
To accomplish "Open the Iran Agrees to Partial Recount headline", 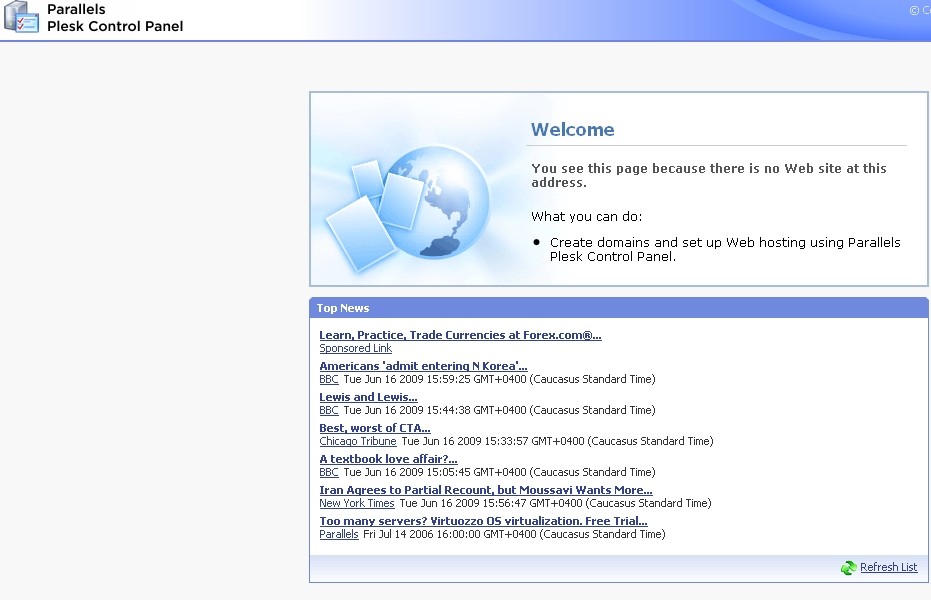I will tap(485, 490).
